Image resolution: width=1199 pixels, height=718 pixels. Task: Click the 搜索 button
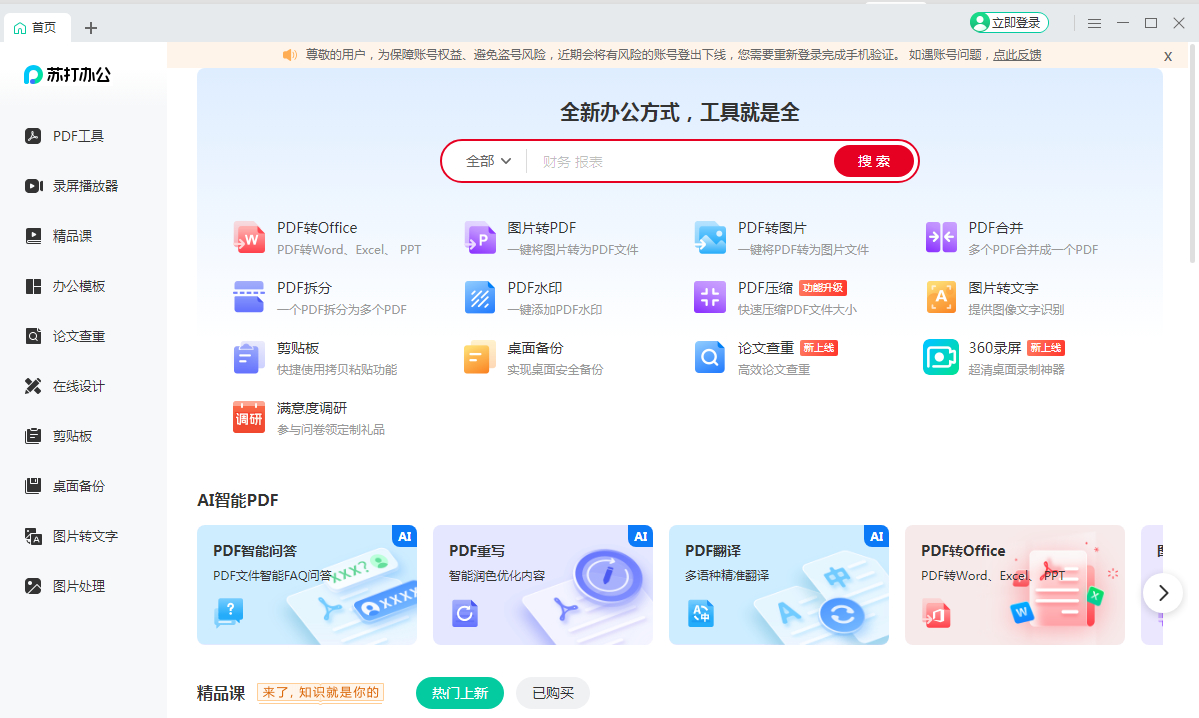pyautogui.click(x=874, y=161)
